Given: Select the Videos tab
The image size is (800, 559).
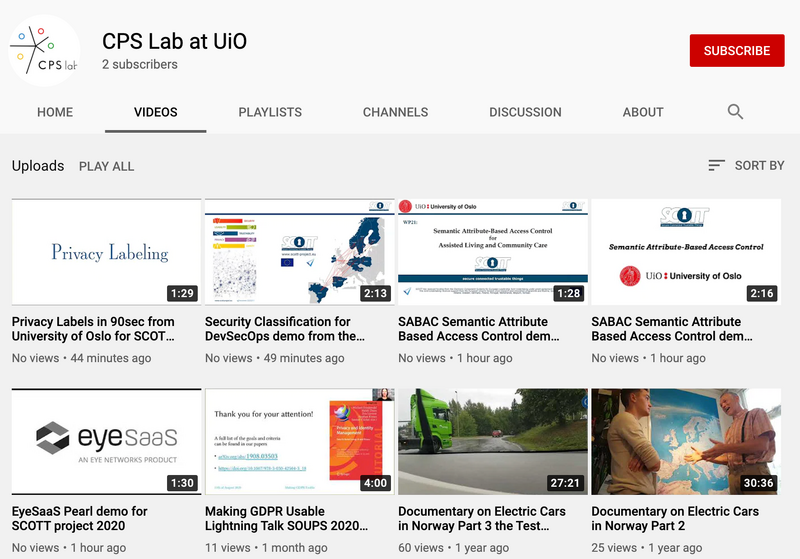Looking at the screenshot, I should [156, 112].
